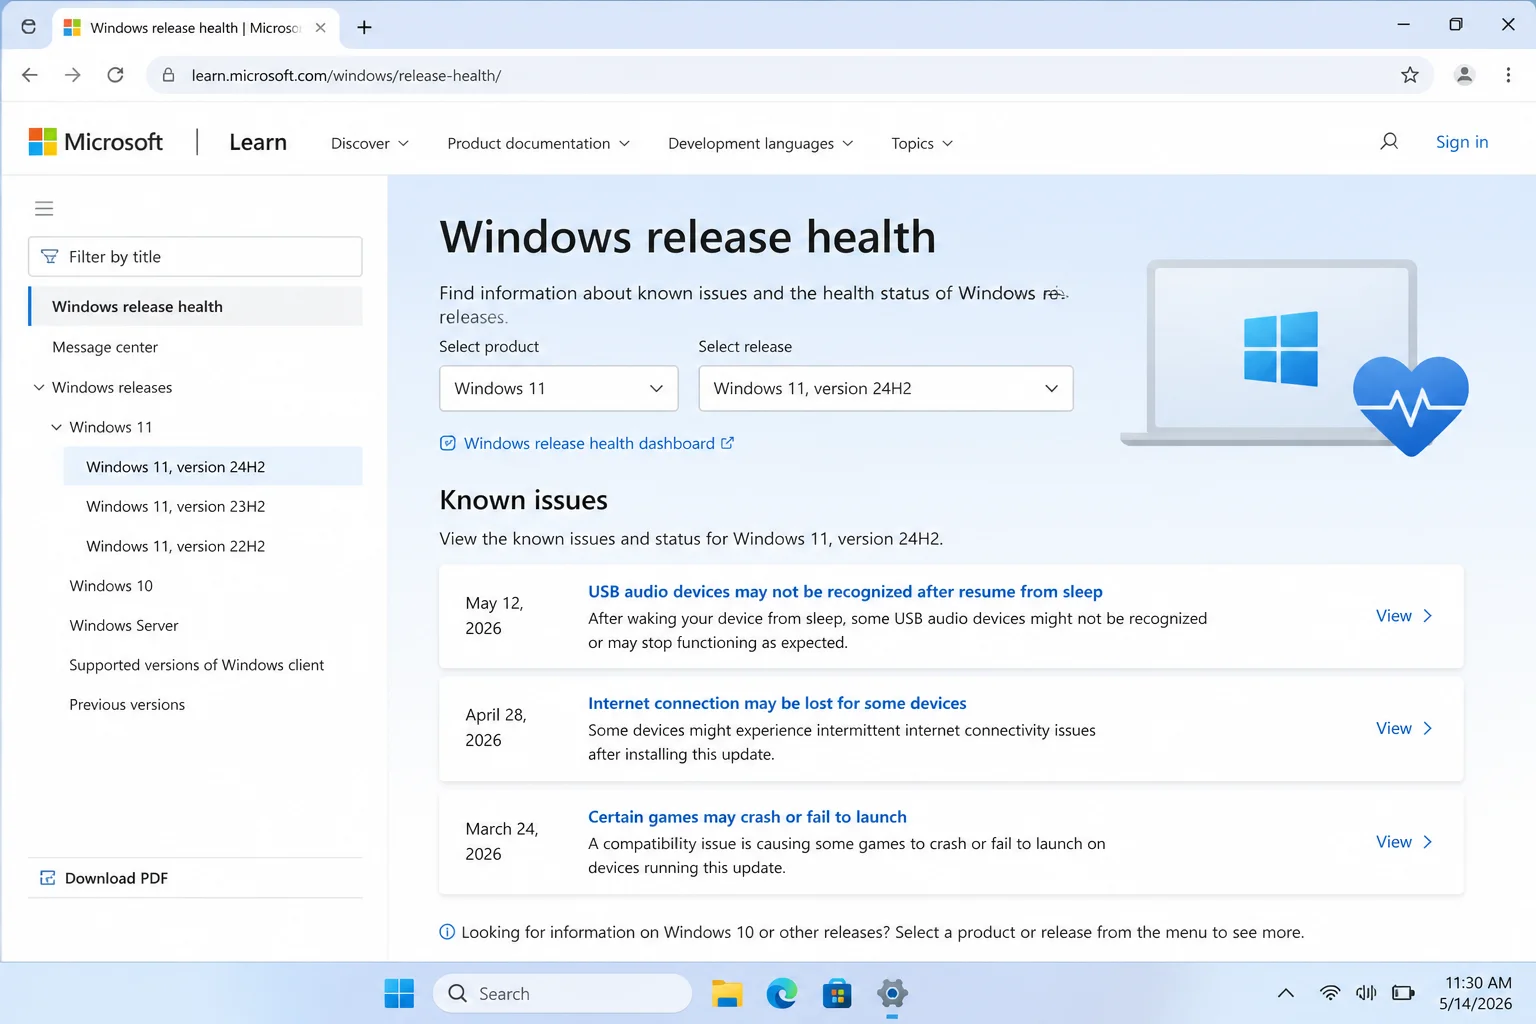Expand the Topics menu
This screenshot has width=1536, height=1024.
click(x=922, y=143)
